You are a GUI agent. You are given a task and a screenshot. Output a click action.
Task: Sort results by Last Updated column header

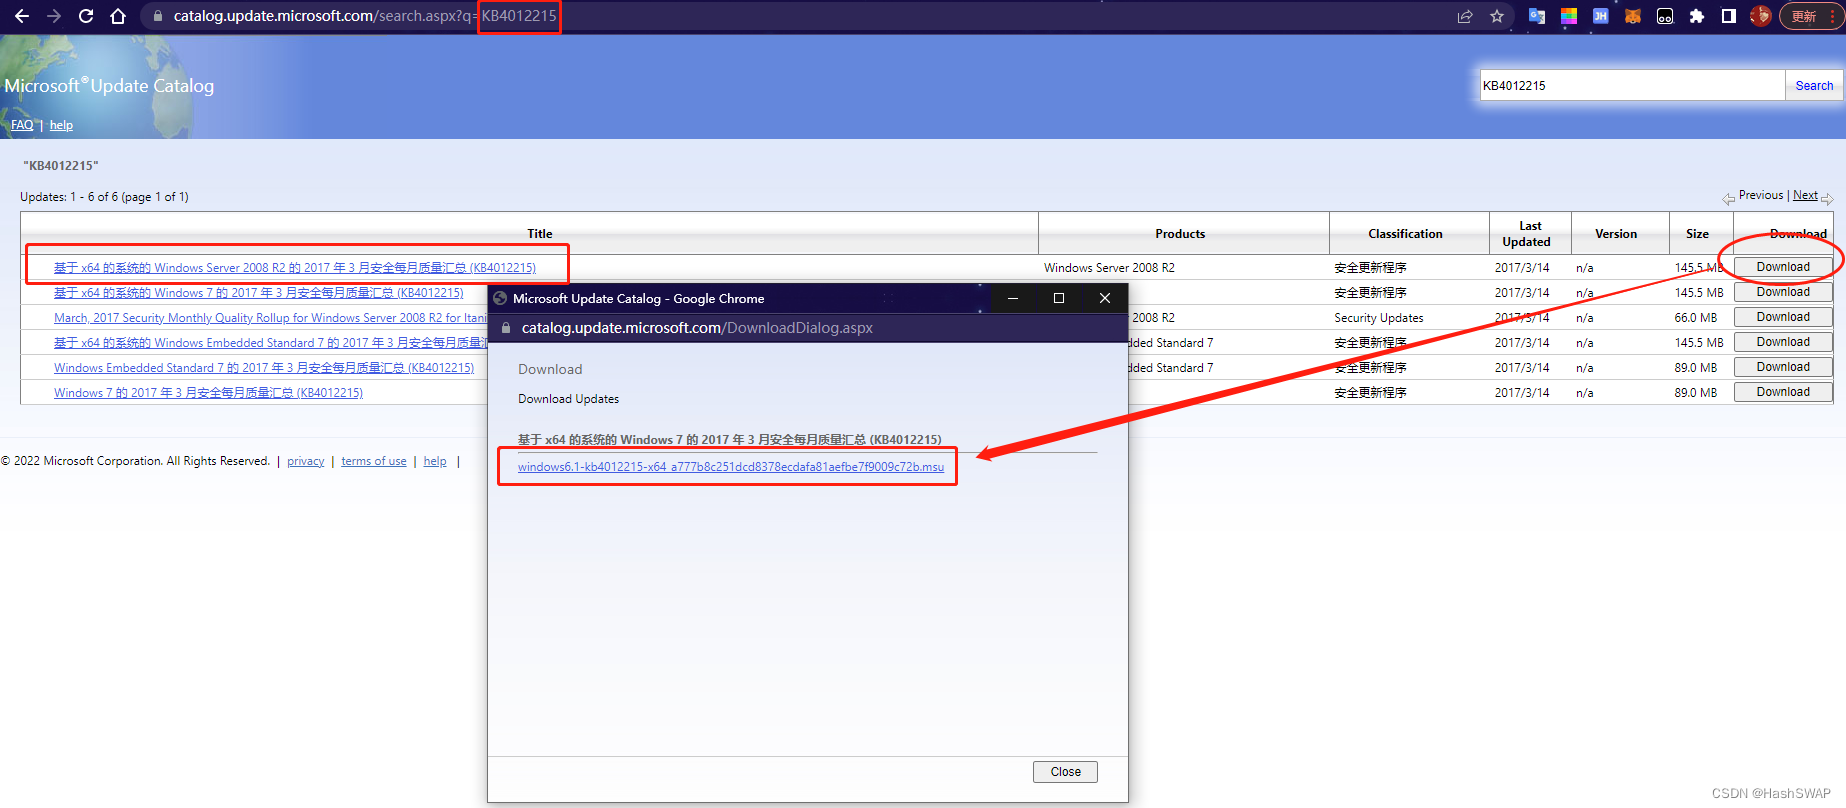1527,234
